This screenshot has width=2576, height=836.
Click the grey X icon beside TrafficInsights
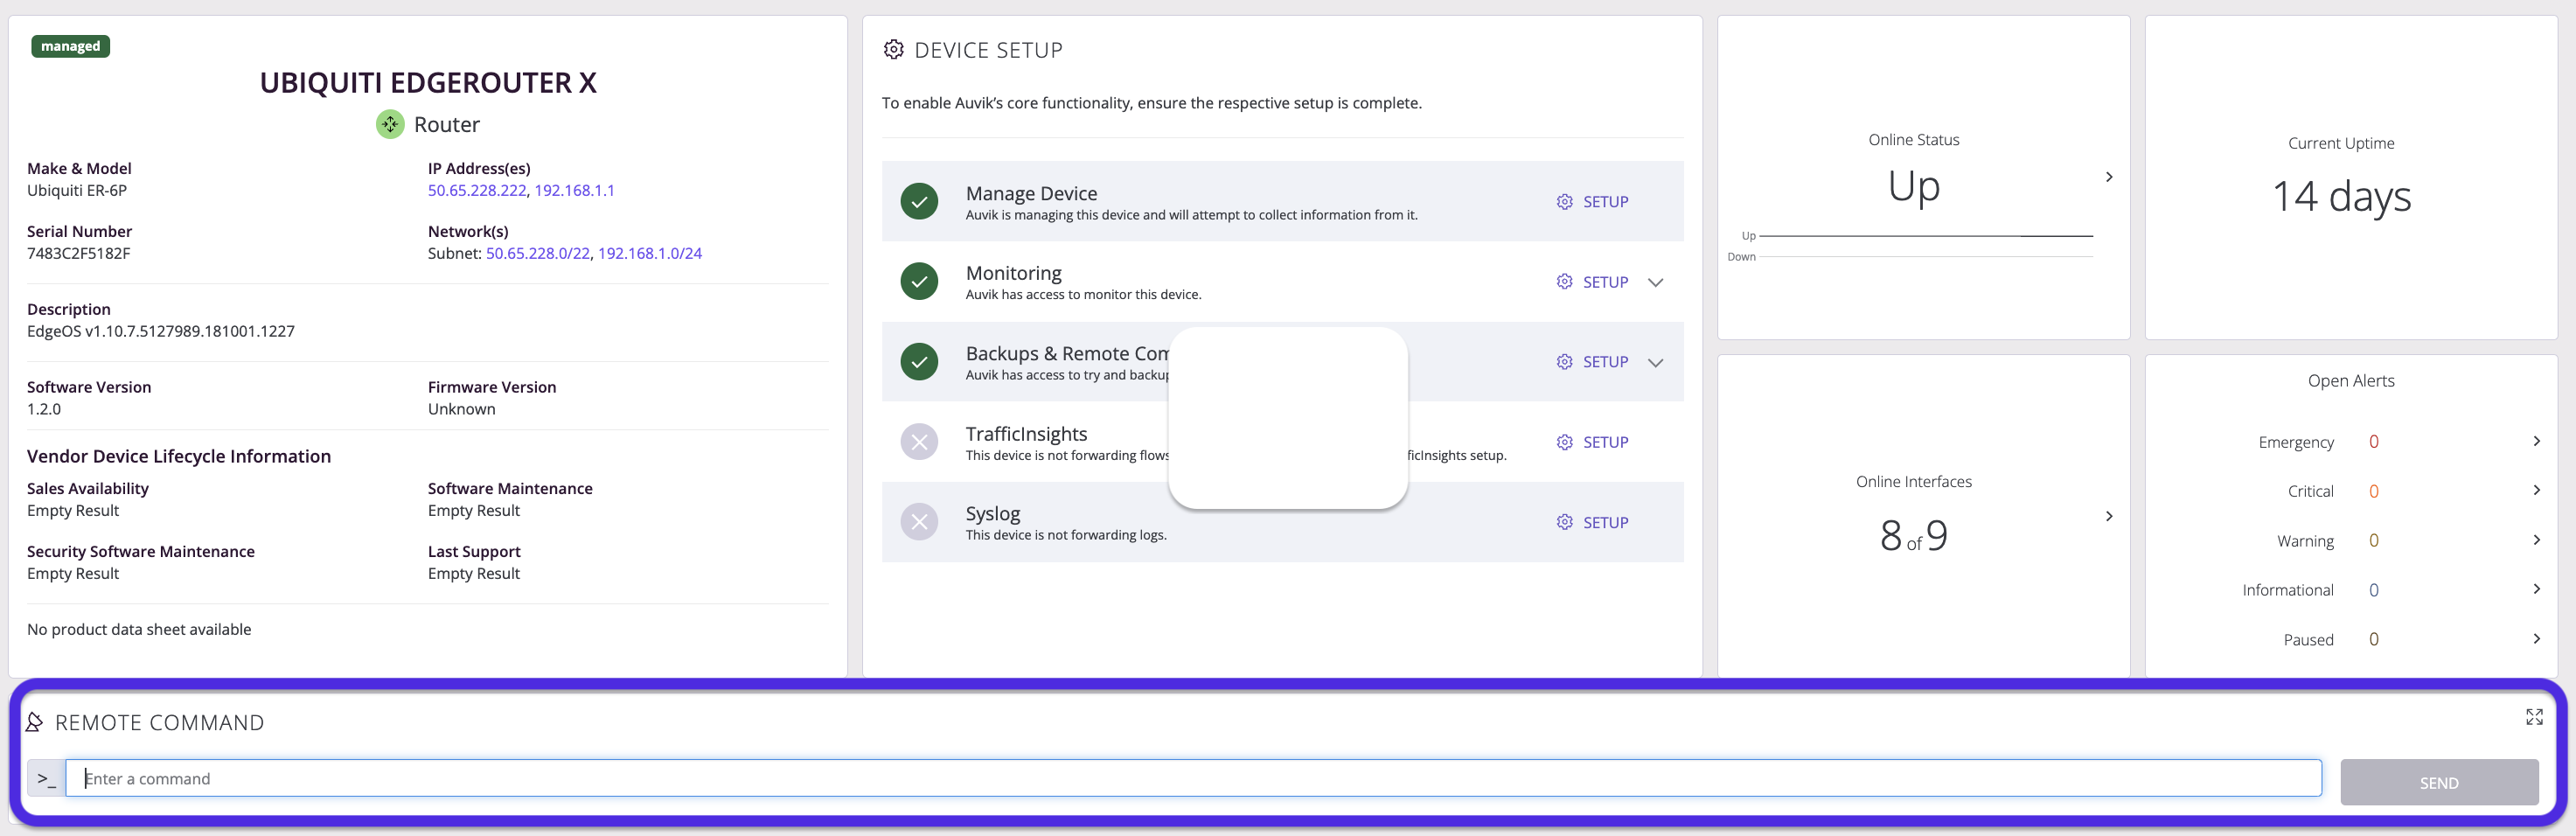919,442
